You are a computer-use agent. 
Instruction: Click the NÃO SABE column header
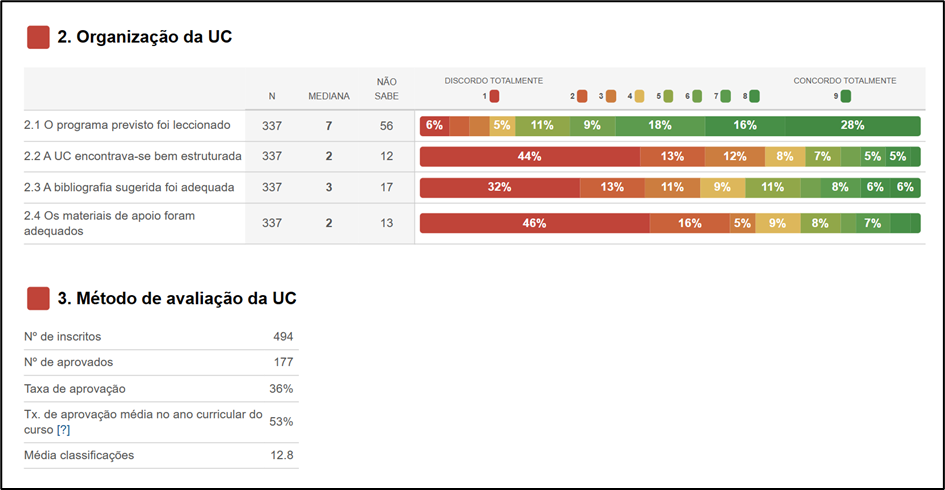pyautogui.click(x=386, y=89)
